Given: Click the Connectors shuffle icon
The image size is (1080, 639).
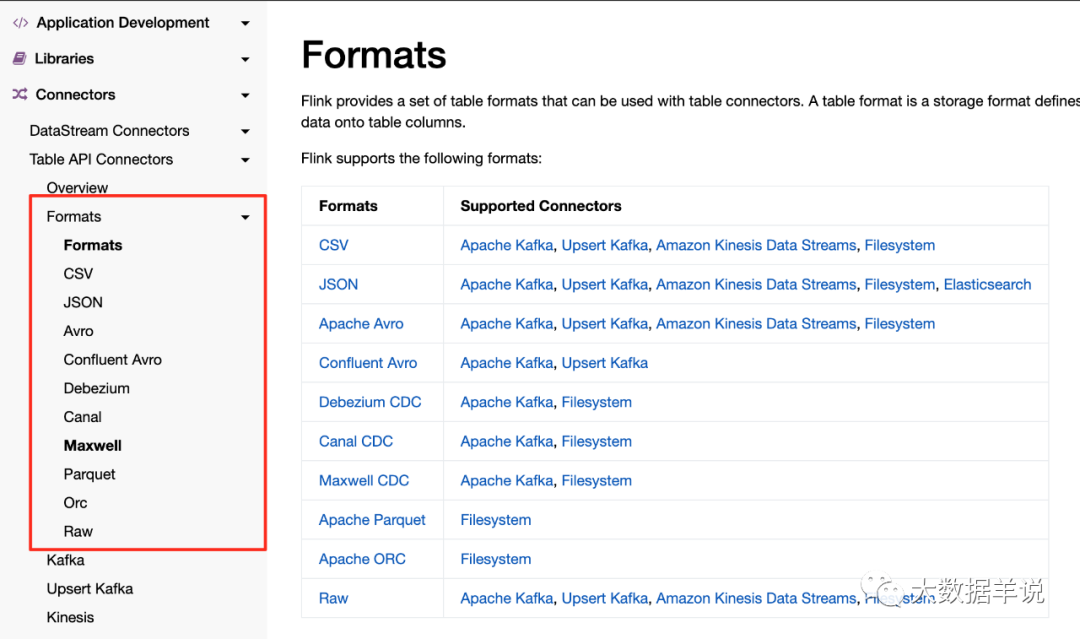Looking at the screenshot, I should tap(19, 94).
